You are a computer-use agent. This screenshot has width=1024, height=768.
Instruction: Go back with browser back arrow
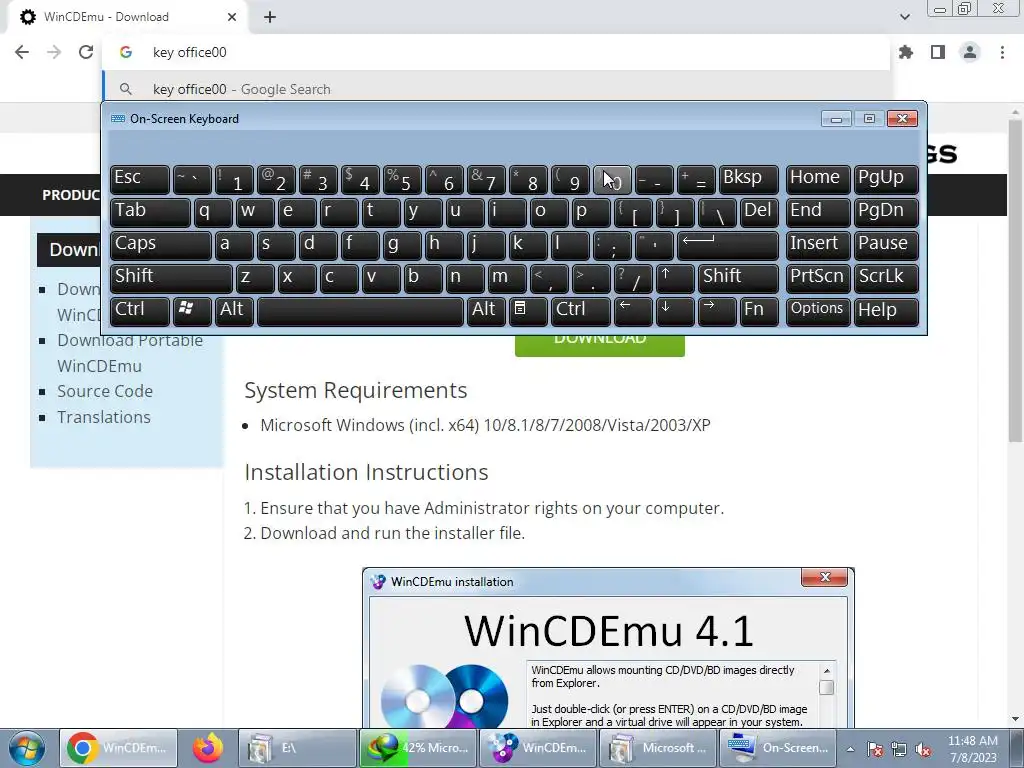coord(22,52)
